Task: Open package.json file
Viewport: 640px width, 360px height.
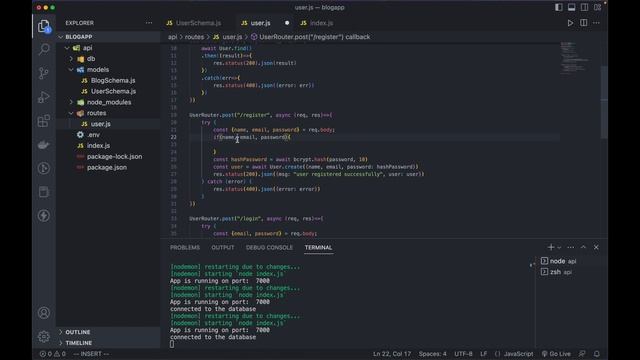Action: 108,167
